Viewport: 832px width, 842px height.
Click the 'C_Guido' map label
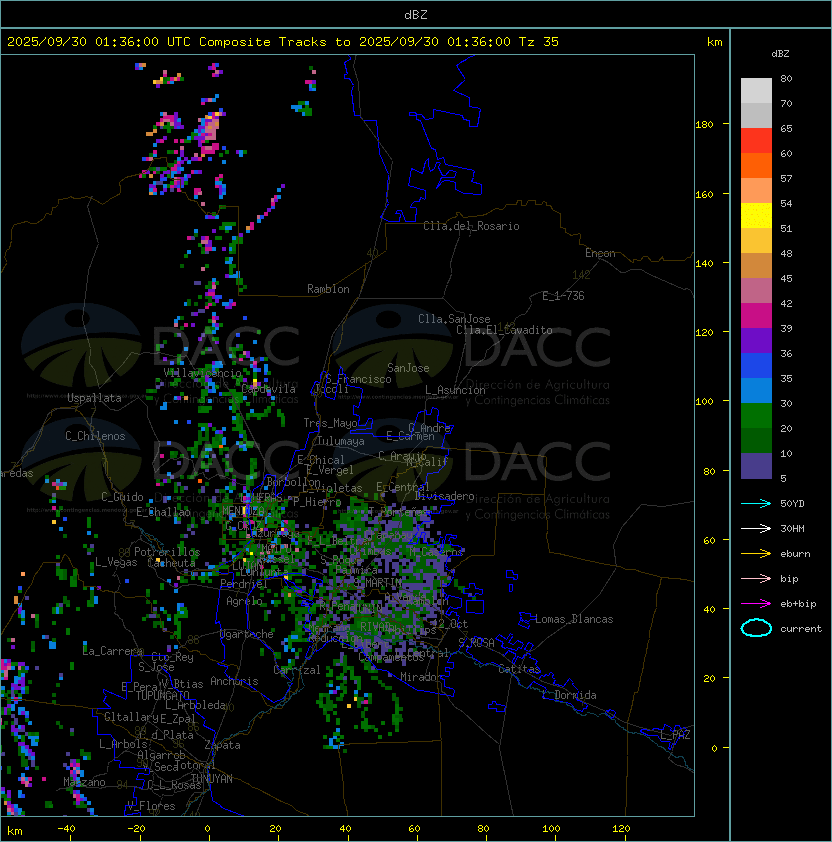pyautogui.click(x=122, y=497)
